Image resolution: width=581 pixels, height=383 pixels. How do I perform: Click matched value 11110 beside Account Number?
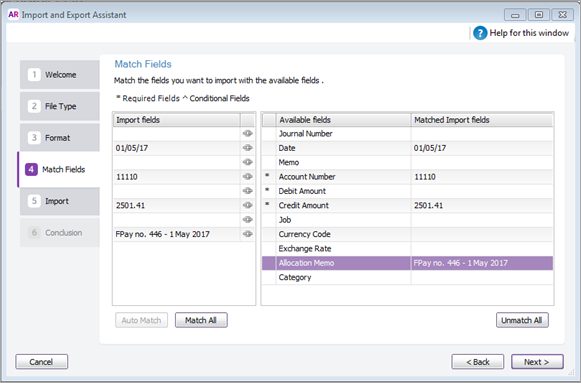click(482, 177)
